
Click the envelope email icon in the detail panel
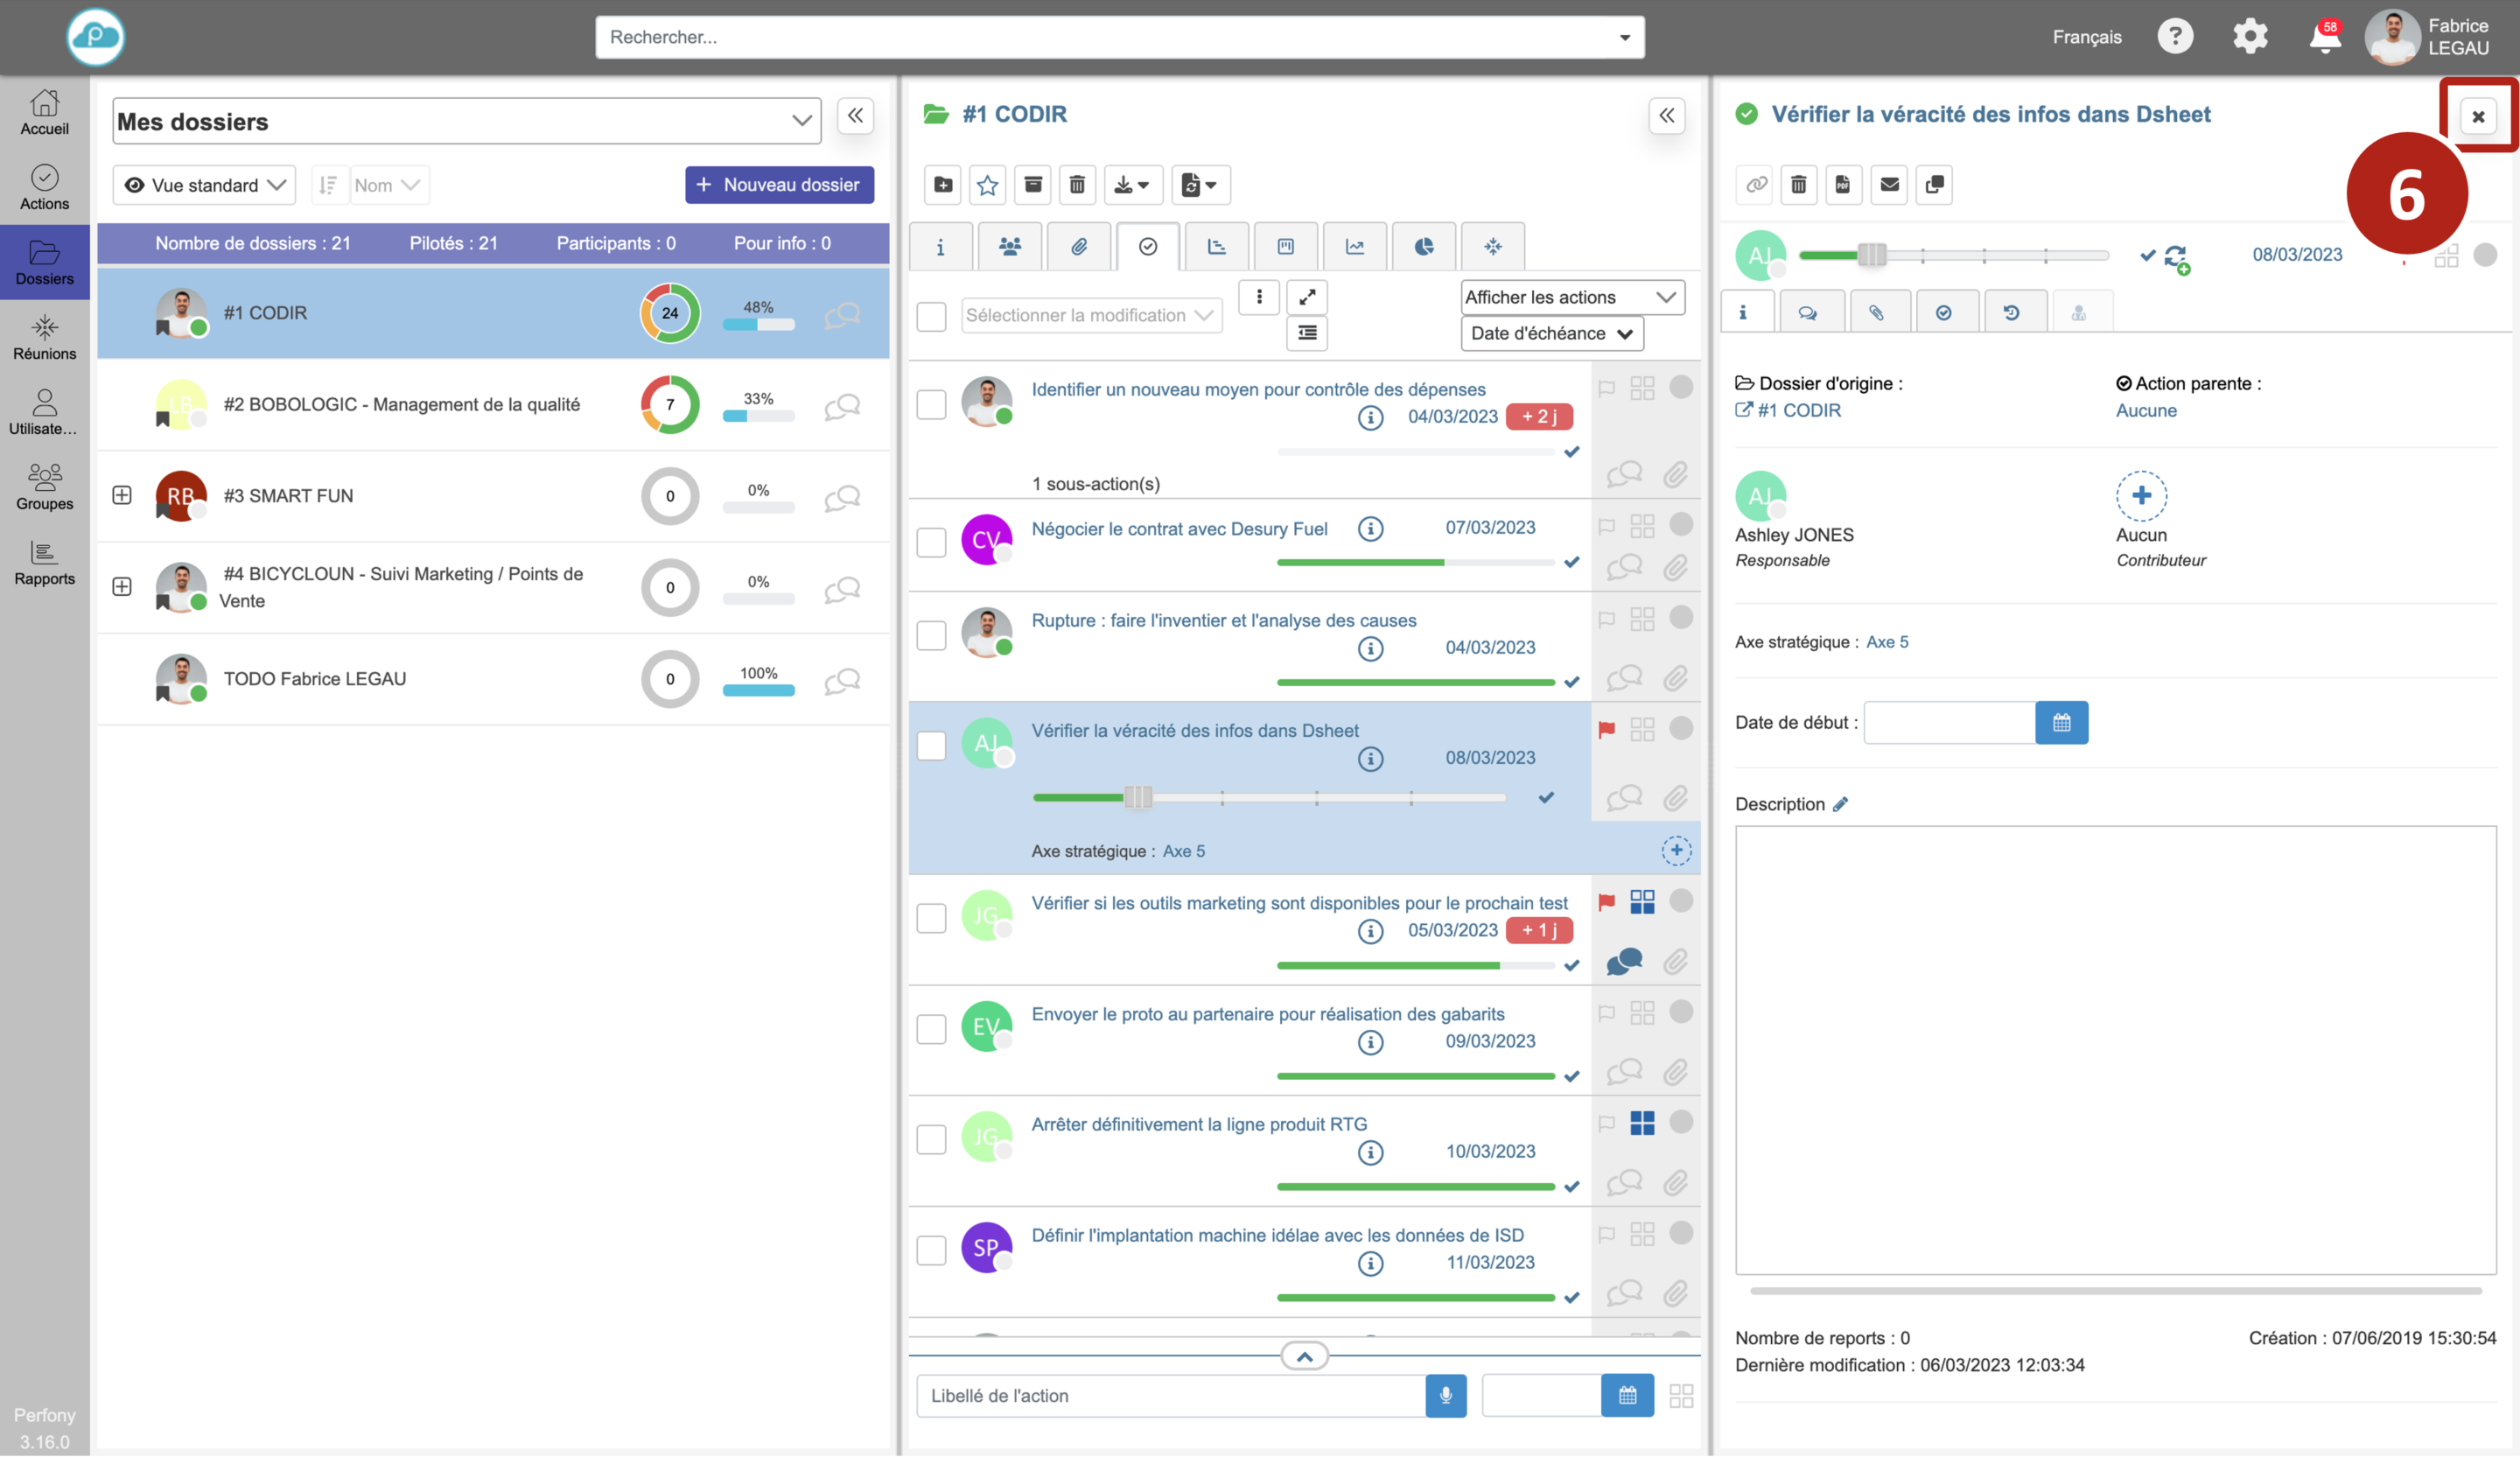[1888, 185]
